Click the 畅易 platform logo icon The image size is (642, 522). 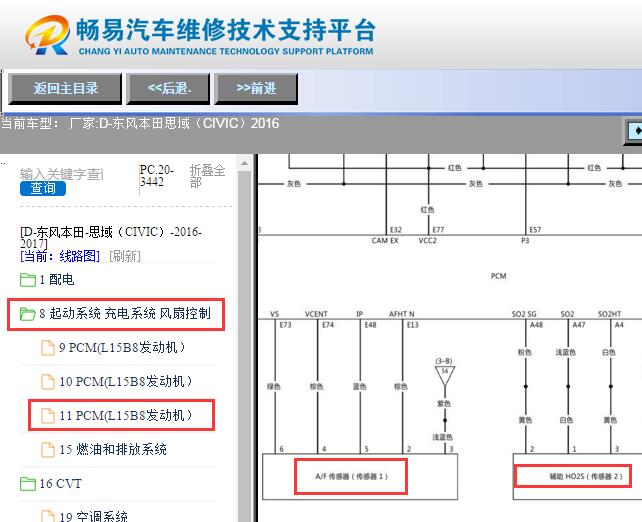pyautogui.click(x=47, y=35)
